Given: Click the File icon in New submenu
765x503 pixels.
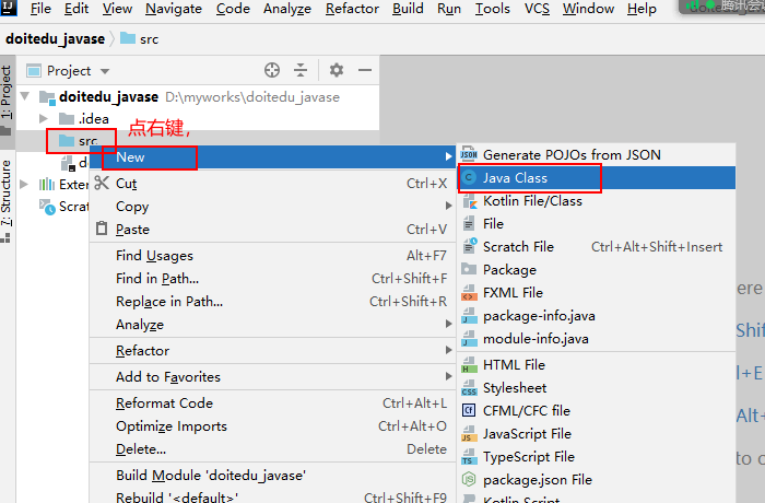Looking at the screenshot, I should coord(469,224).
